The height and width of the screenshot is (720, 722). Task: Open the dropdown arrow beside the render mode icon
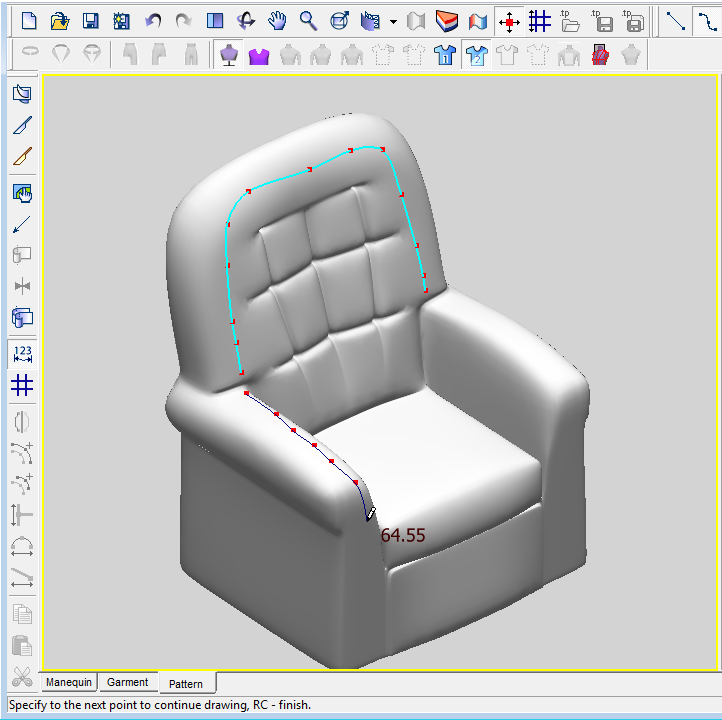(x=393, y=22)
